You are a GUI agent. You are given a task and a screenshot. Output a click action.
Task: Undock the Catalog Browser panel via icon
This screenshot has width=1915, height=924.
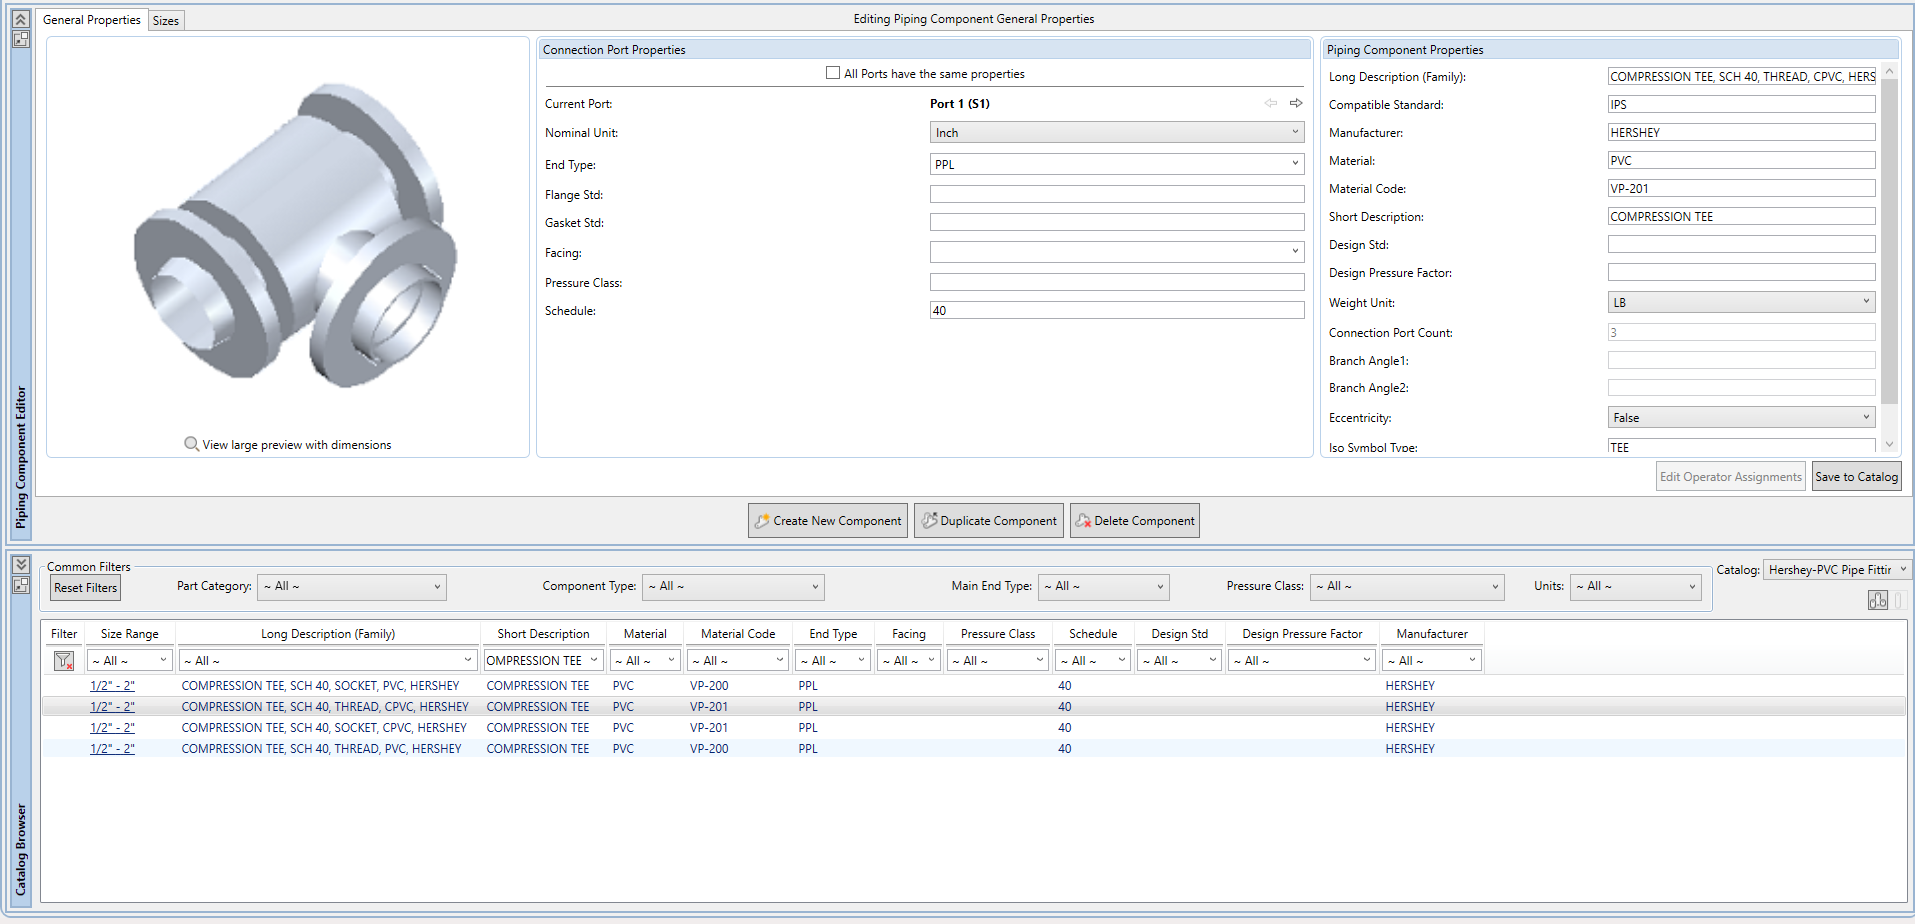(x=20, y=585)
